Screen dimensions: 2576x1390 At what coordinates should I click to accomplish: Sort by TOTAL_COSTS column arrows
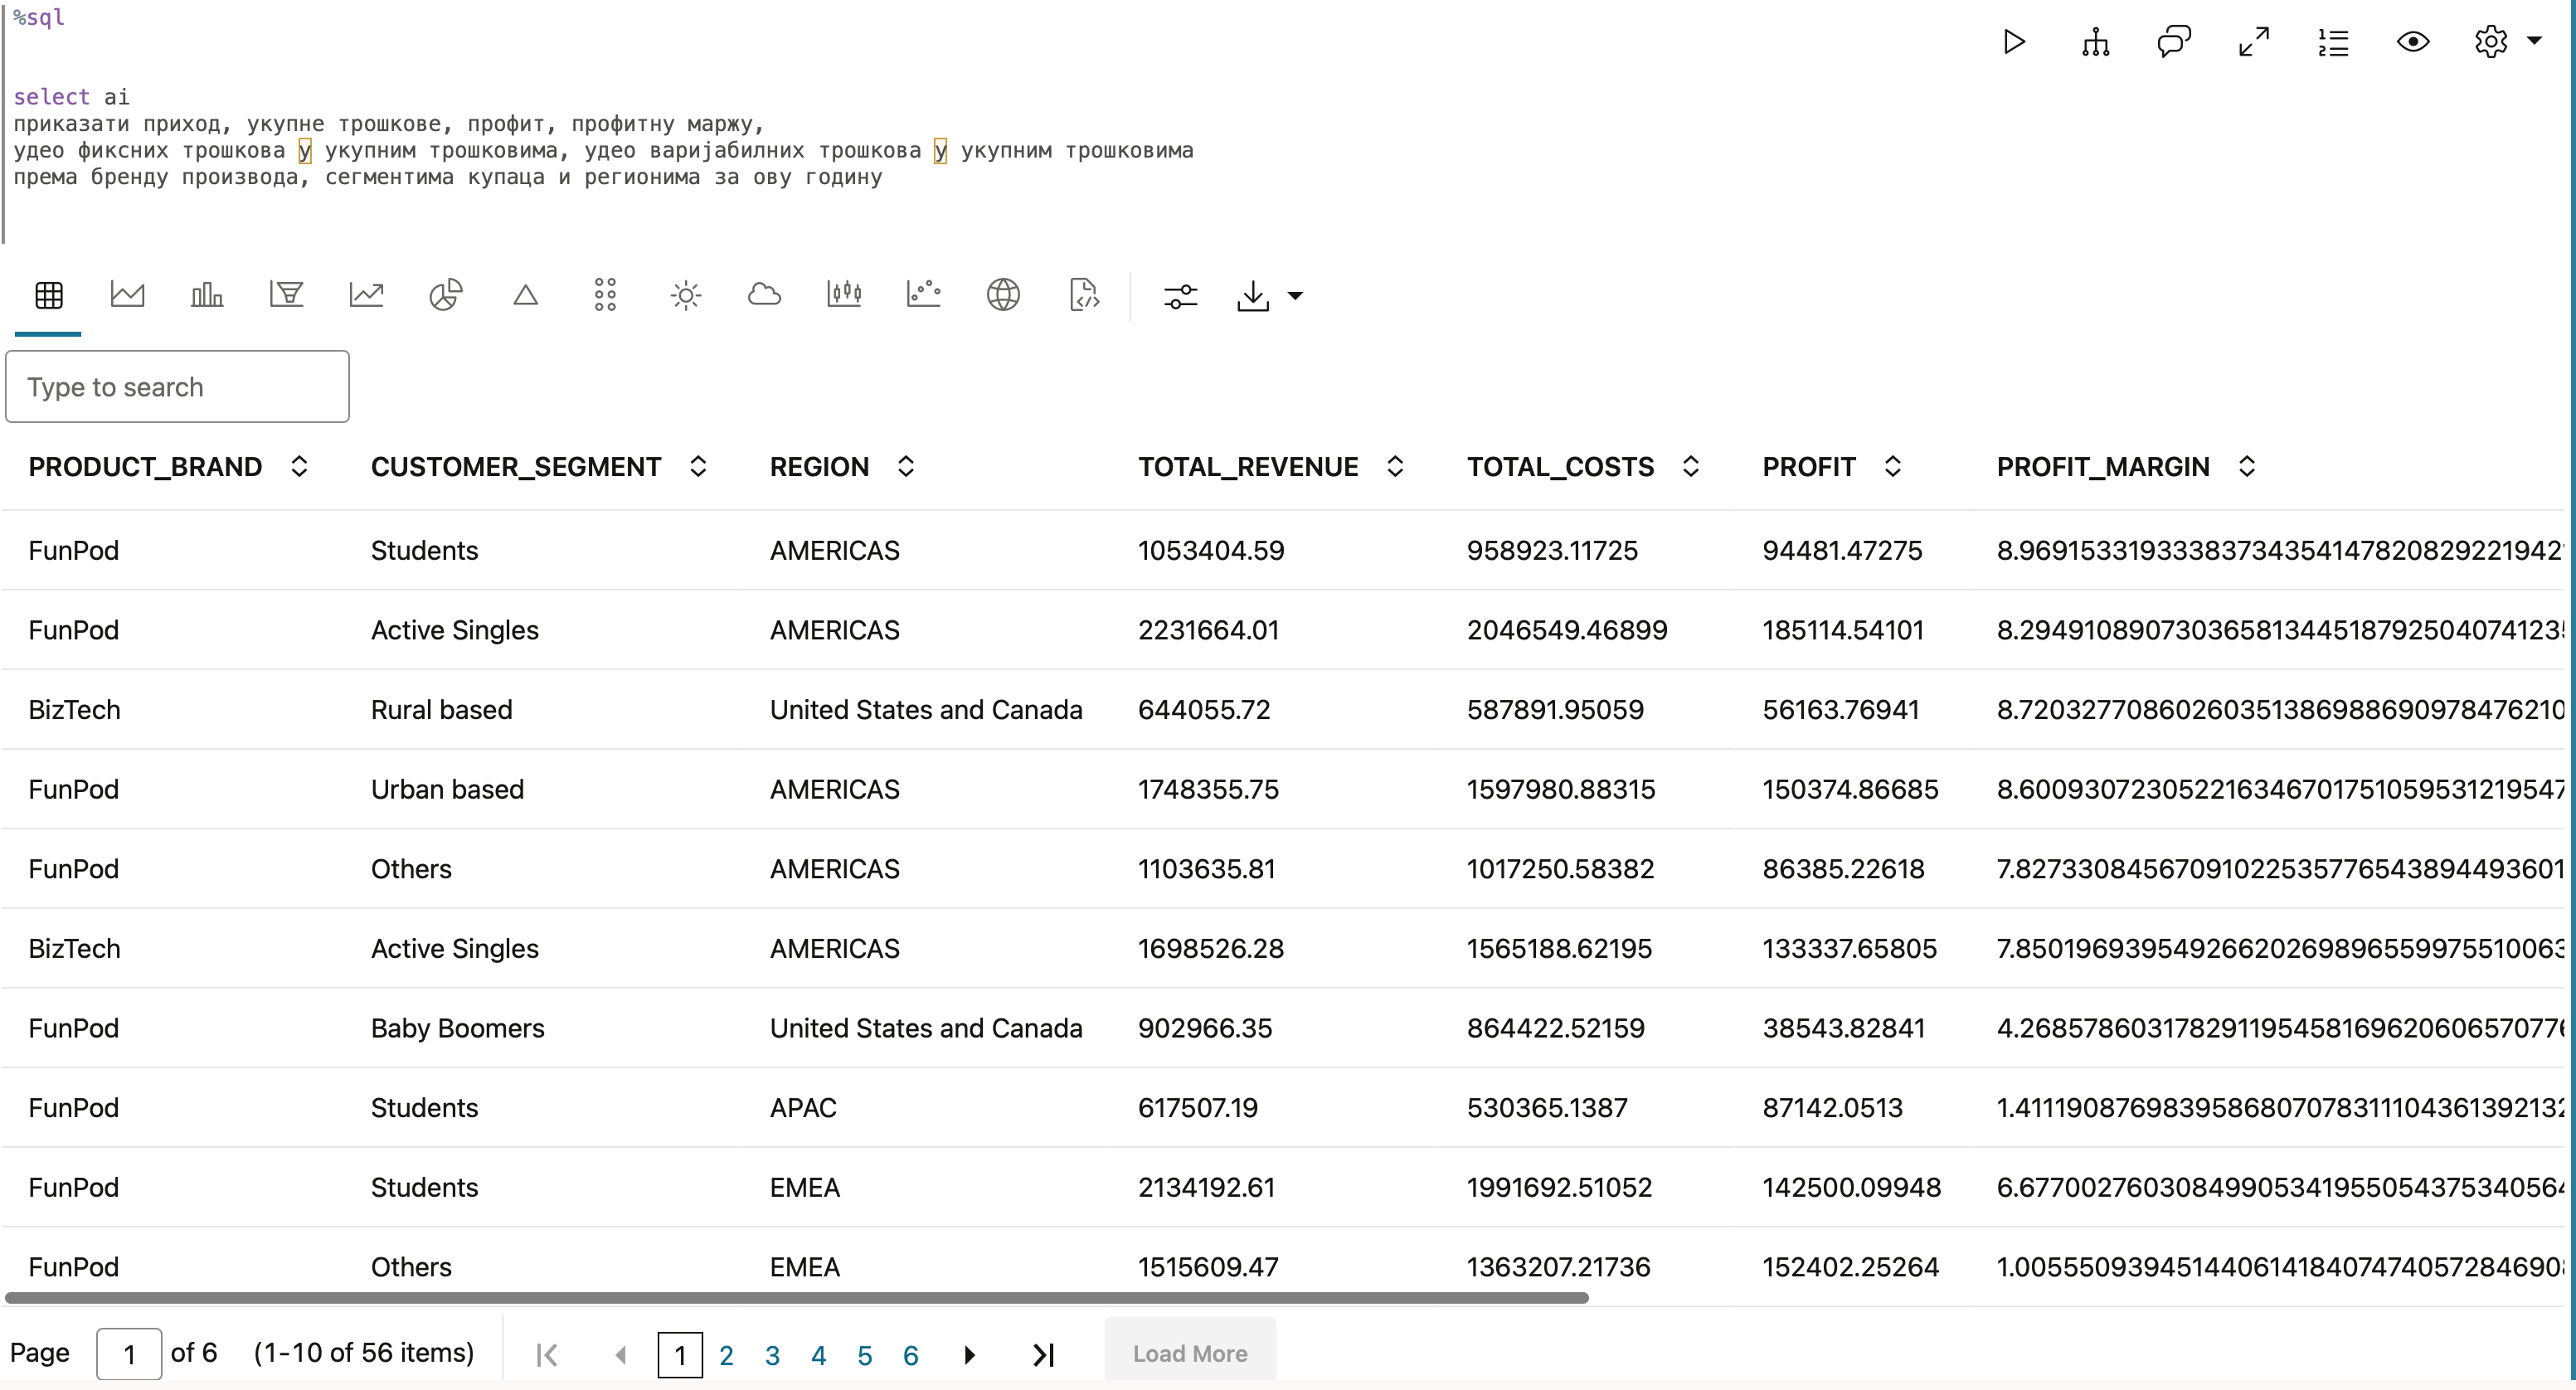[1691, 467]
